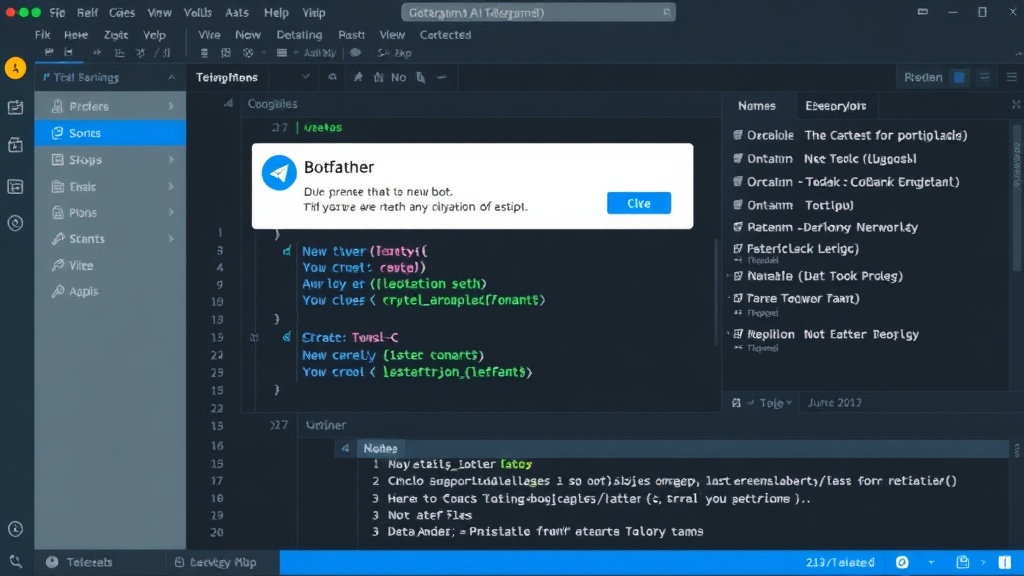Click the Roden button at top right
Image resolution: width=1024 pixels, height=576 pixels.
pyautogui.click(x=923, y=77)
